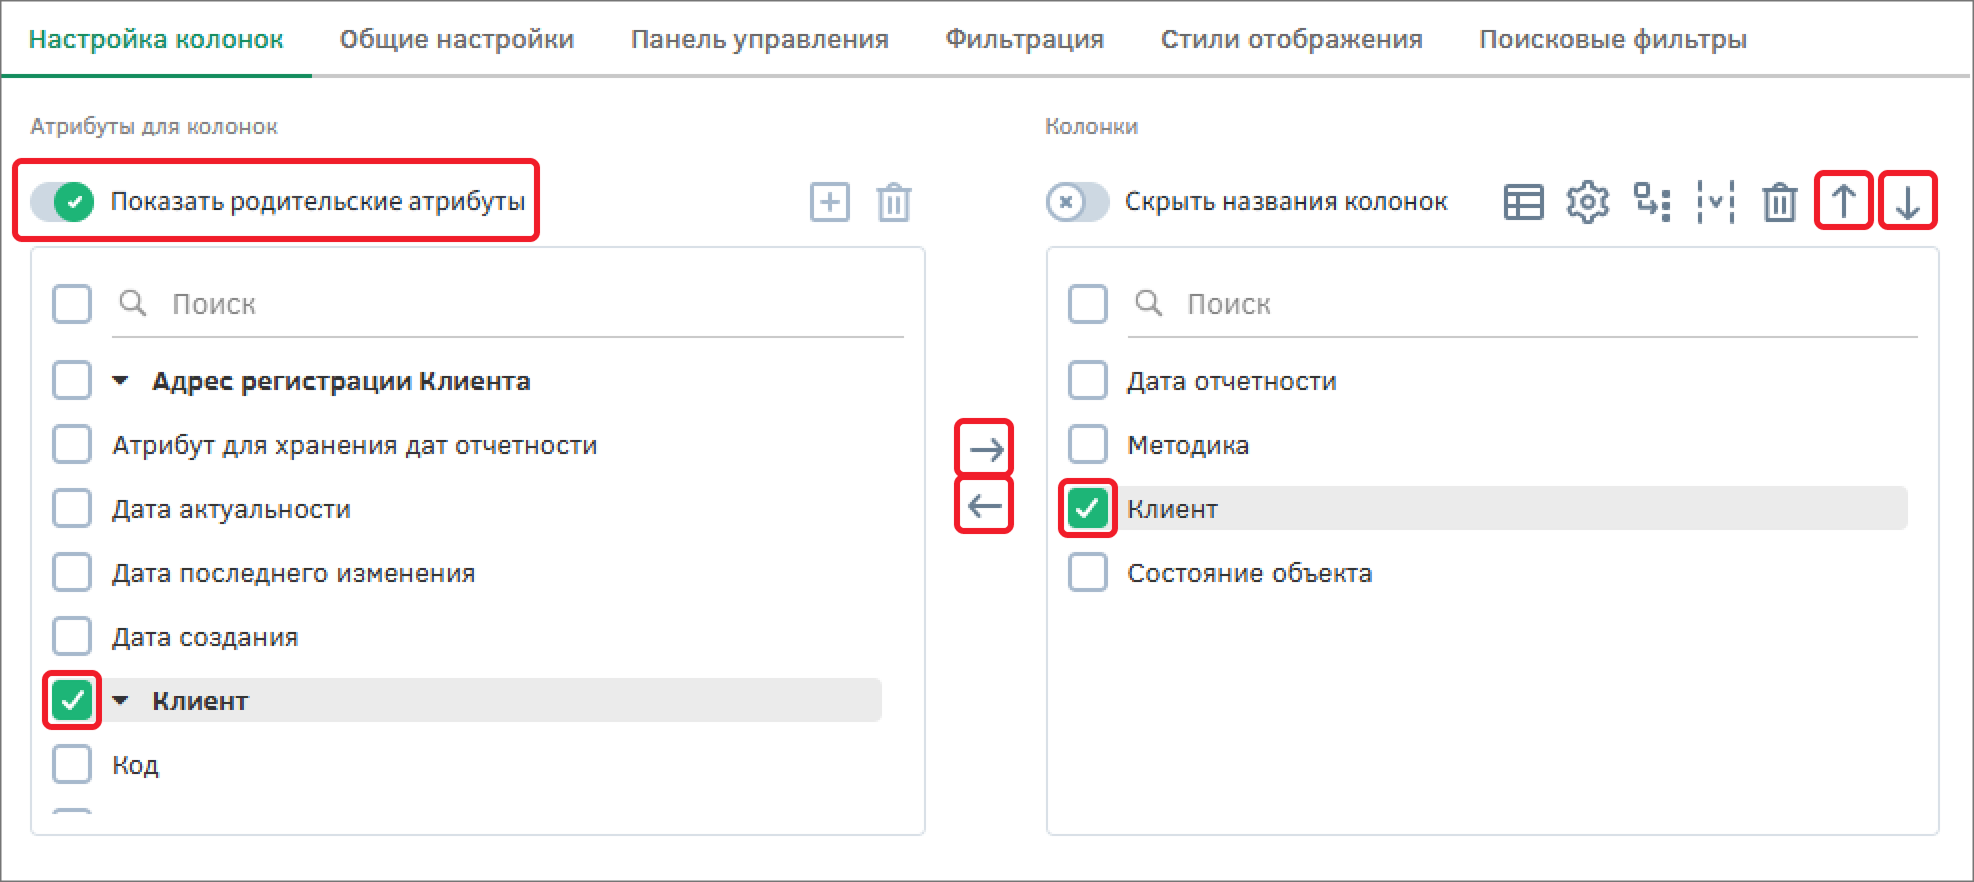Click the hierarchy grouping icon in columns toolbar
The image size is (1974, 882).
[1651, 202]
